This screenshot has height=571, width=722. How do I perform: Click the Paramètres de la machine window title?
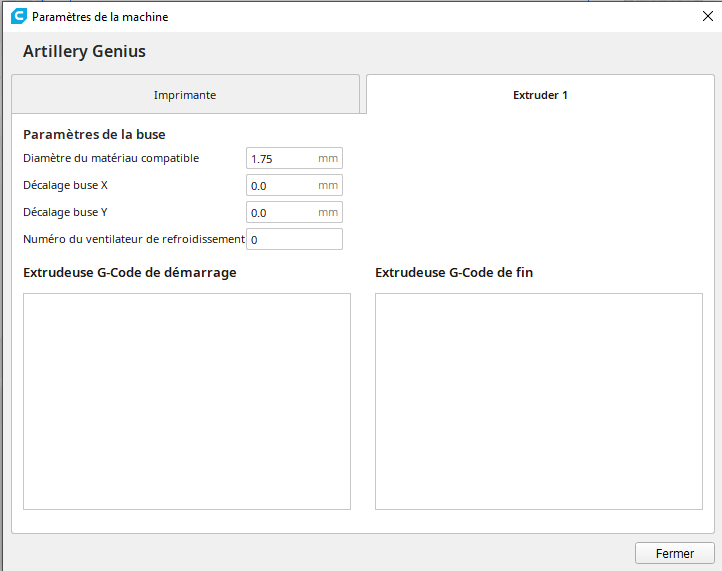pyautogui.click(x=100, y=17)
